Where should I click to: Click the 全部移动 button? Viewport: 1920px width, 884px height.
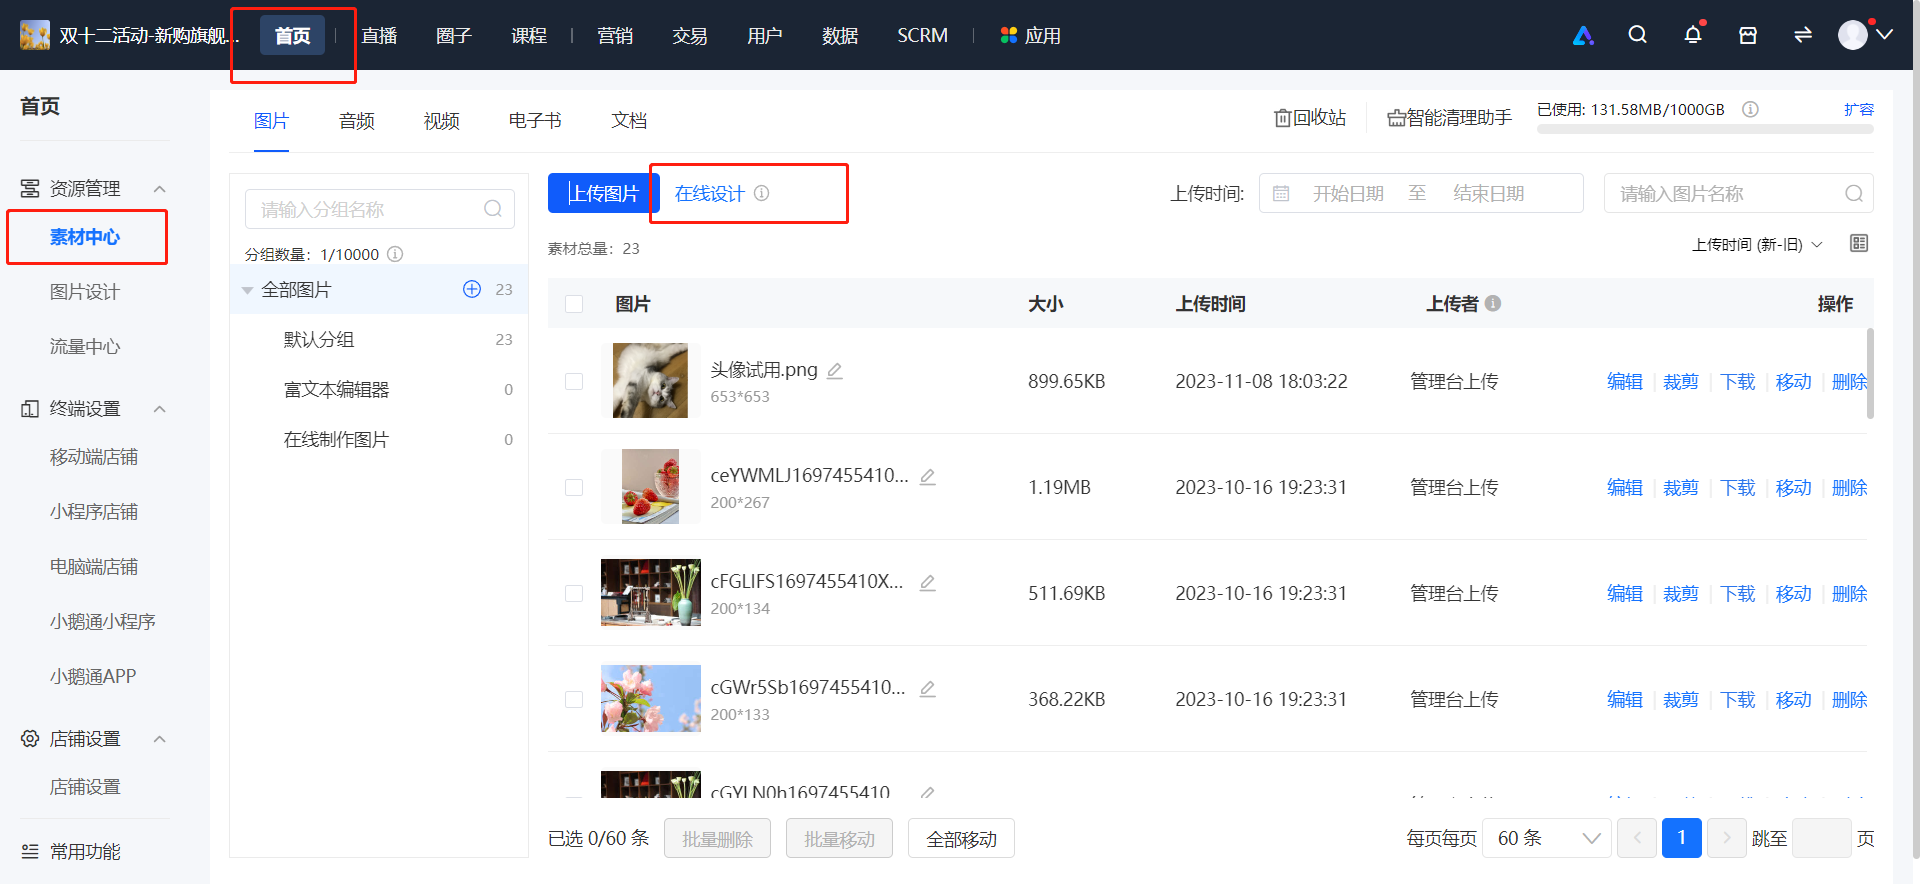pyautogui.click(x=961, y=838)
